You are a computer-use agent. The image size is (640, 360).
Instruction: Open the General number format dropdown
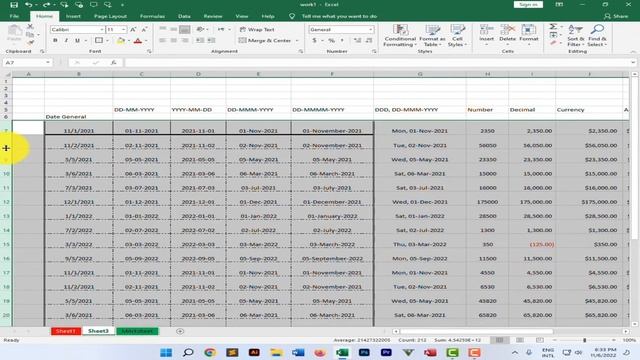point(371,29)
